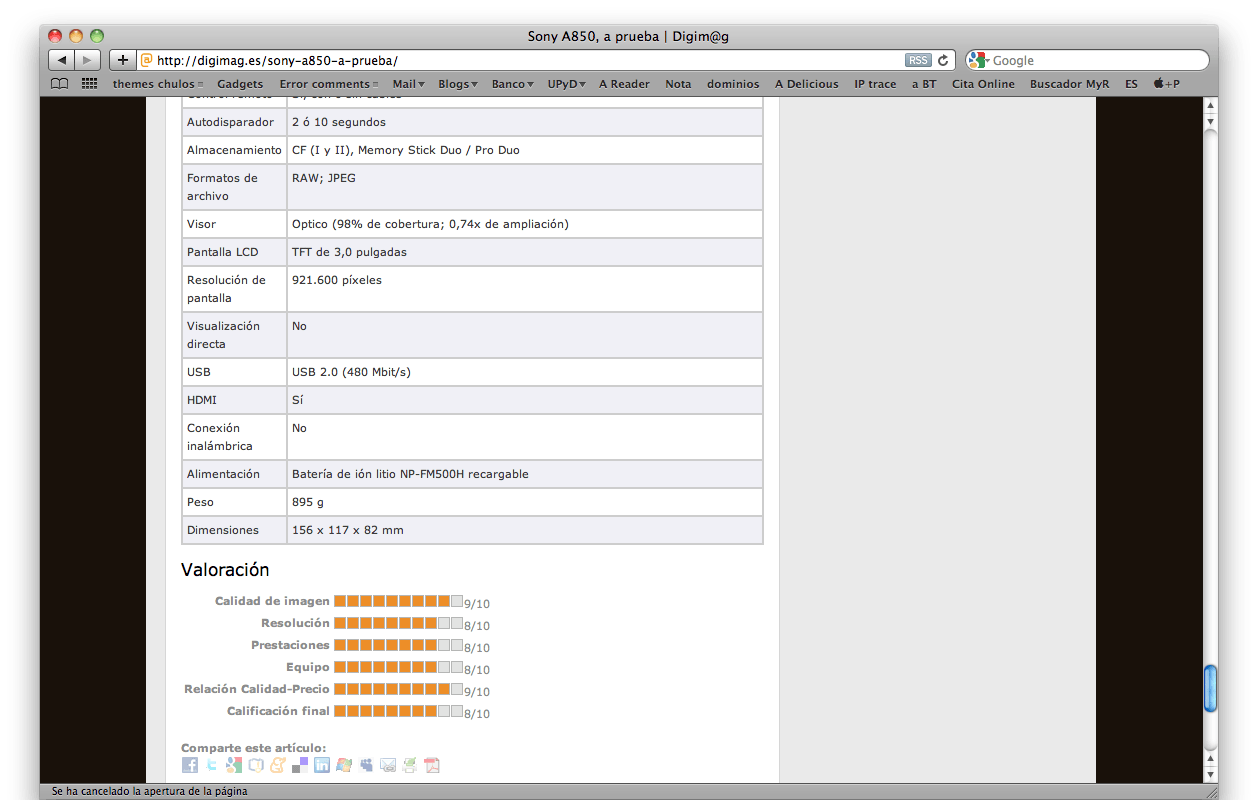Click the 'Batería de ión litio NP-FM500H recargable' cell
The height and width of the screenshot is (800, 1258).
tap(525, 474)
